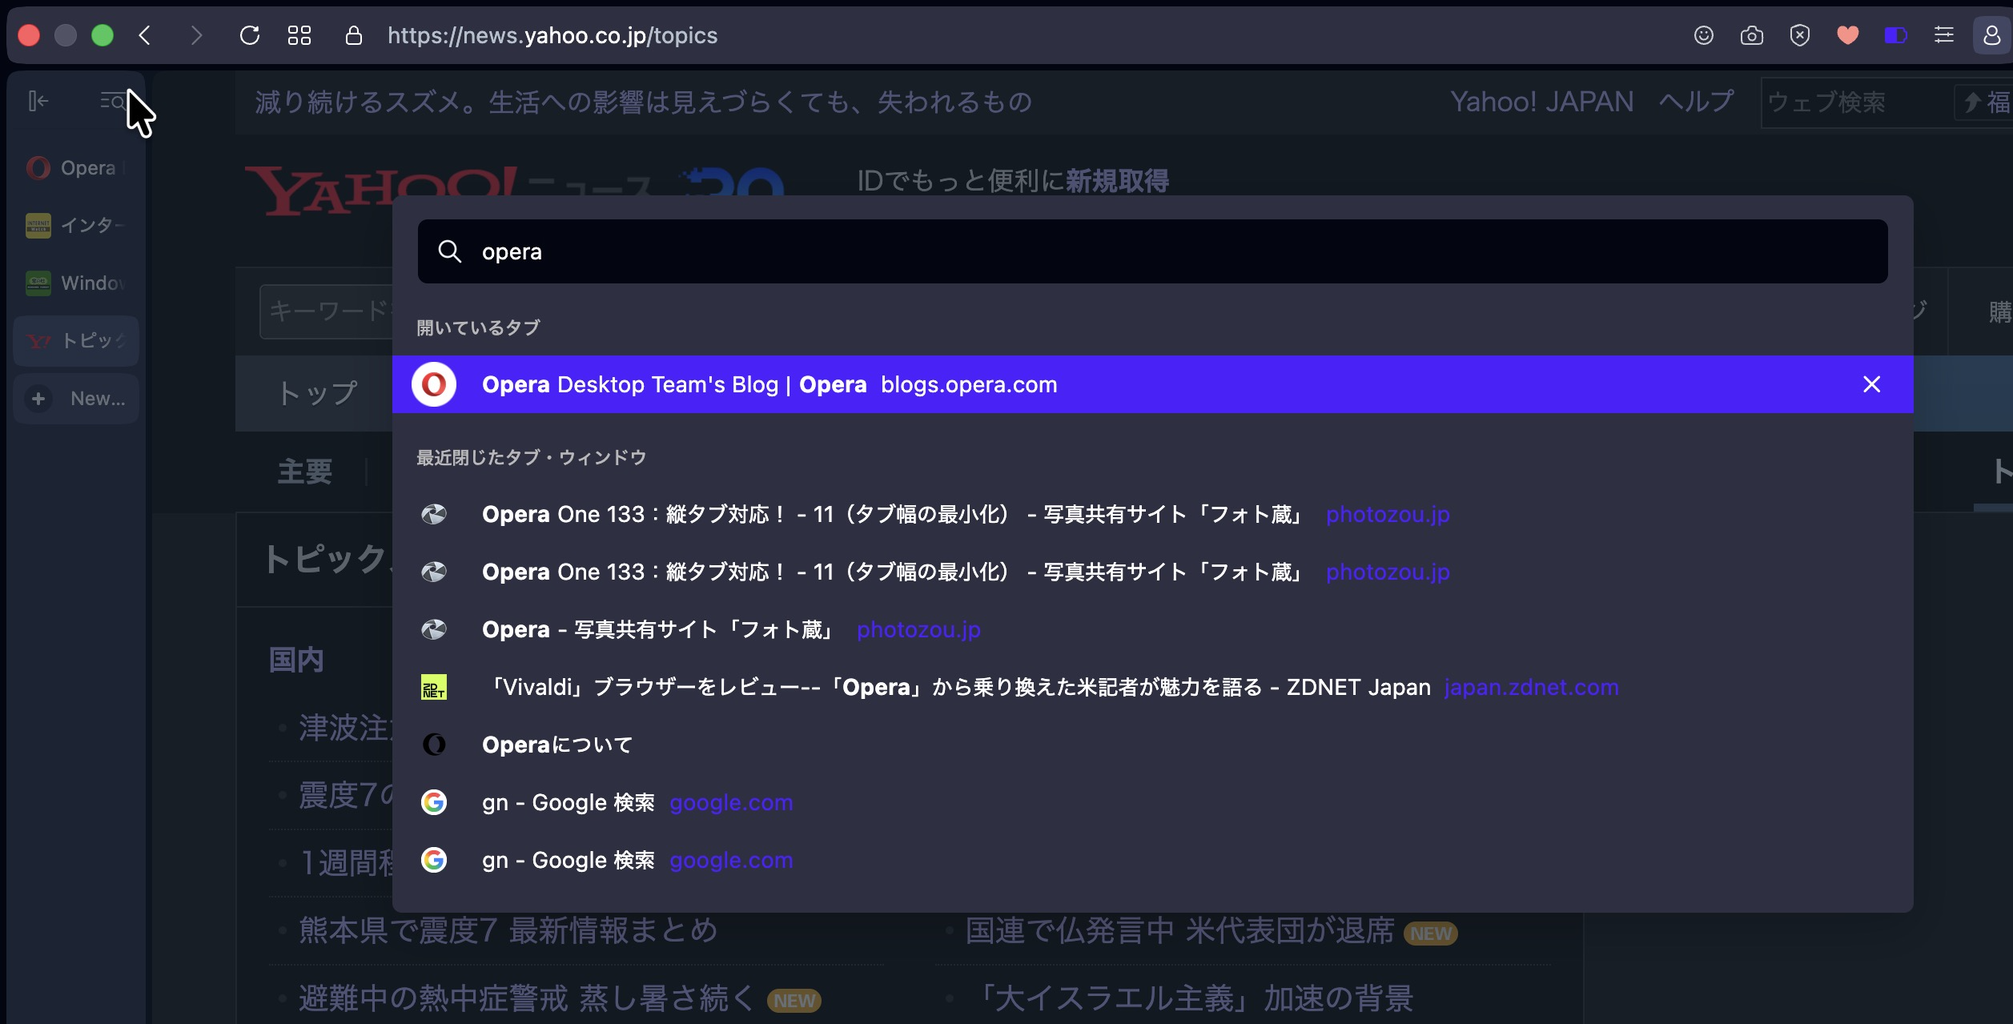Reopen second gn - Google 検索 entry

click(1152, 861)
